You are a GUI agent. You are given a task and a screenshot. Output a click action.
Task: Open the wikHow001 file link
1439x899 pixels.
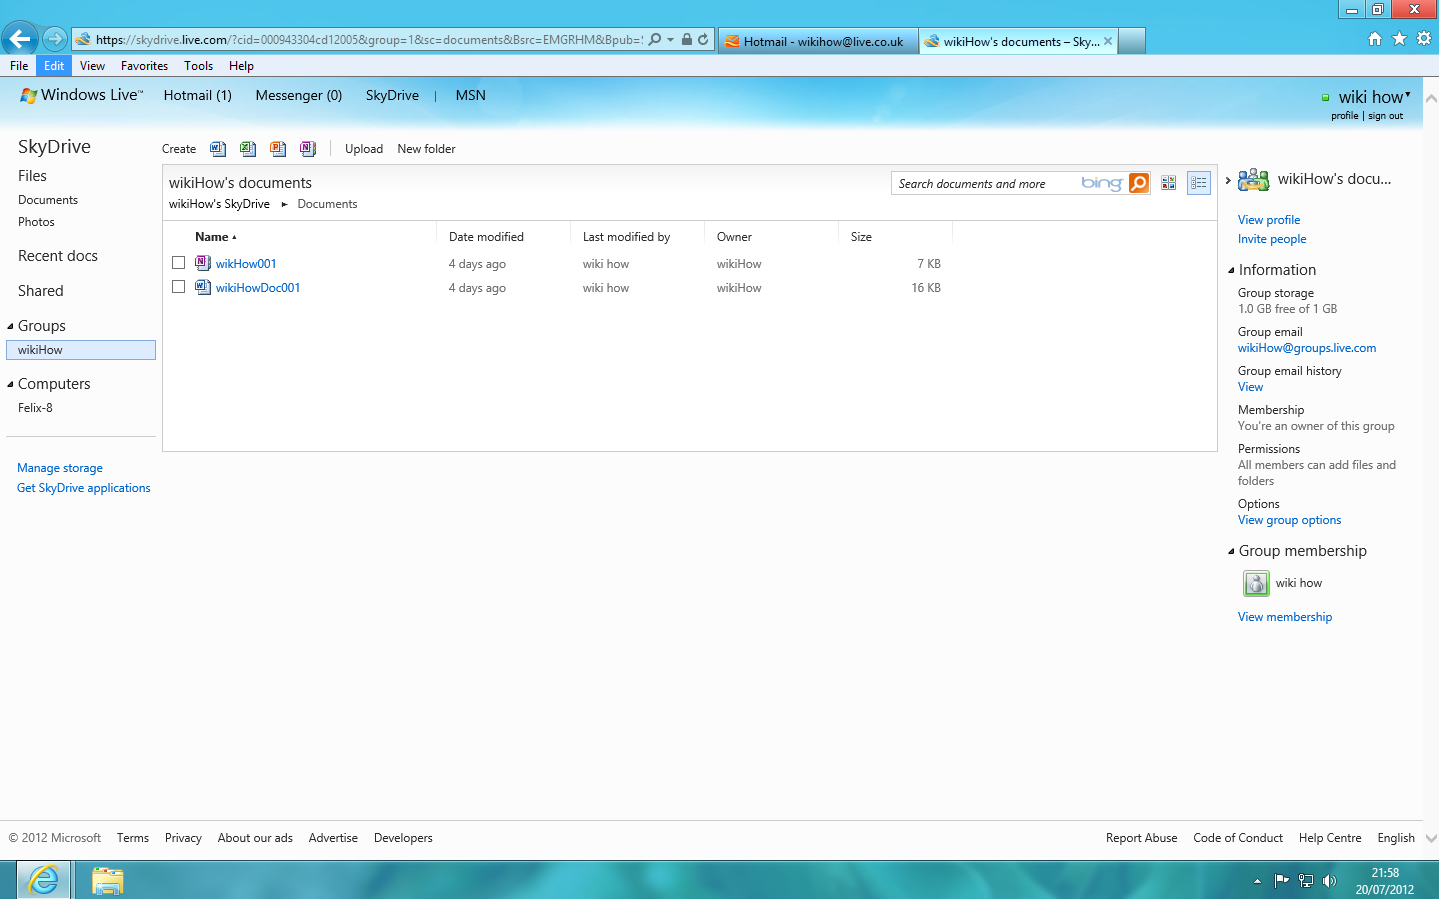246,264
